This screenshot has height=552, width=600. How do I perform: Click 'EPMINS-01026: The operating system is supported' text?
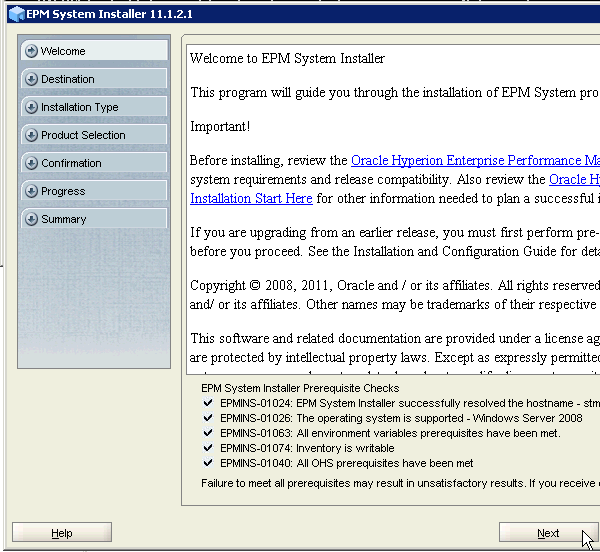(x=401, y=418)
